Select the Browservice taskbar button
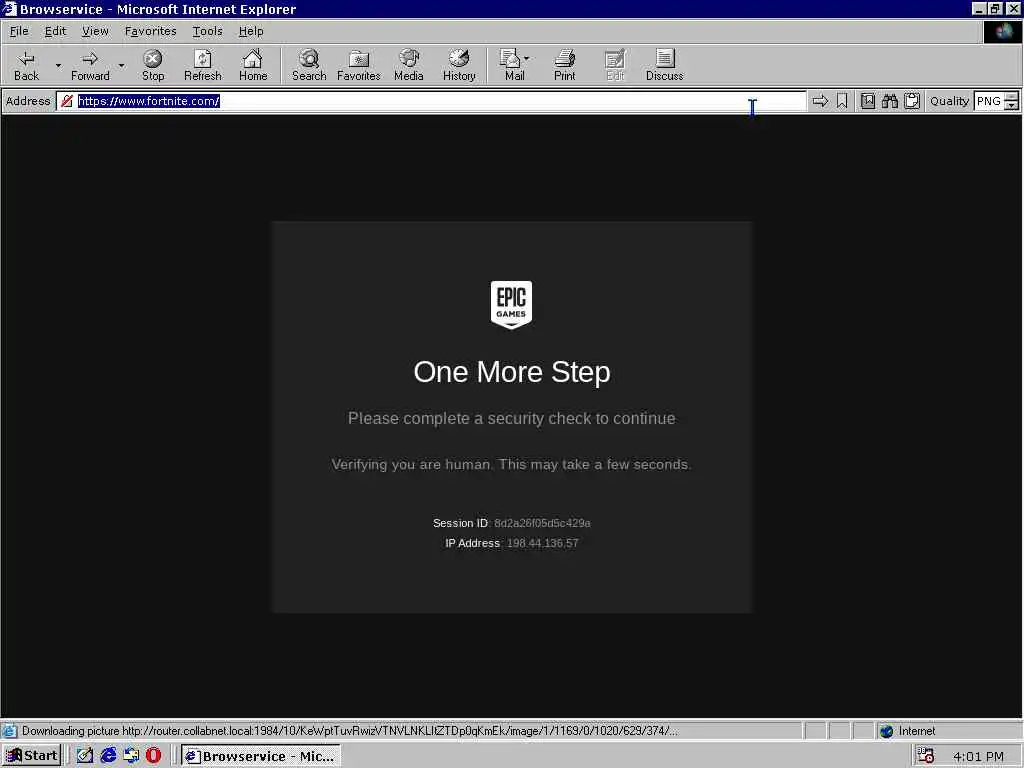The image size is (1024, 768). tap(261, 756)
